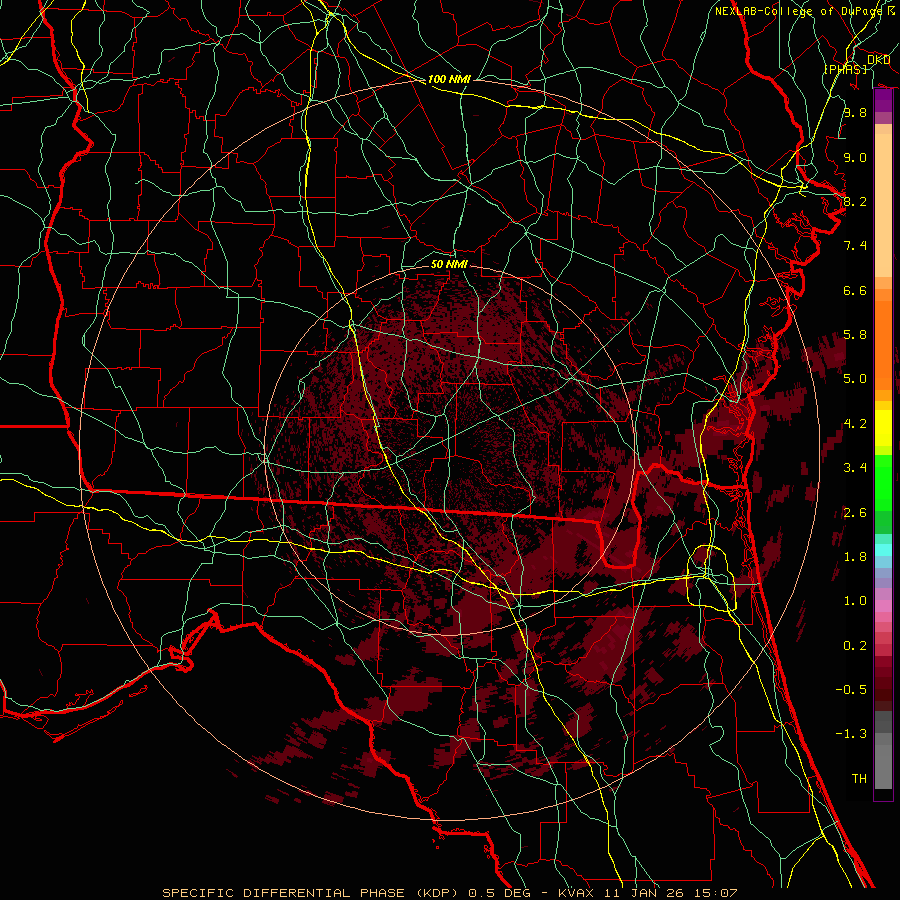The image size is (900, 900).
Task: Click the 50 NMI range ring label
Action: (449, 265)
